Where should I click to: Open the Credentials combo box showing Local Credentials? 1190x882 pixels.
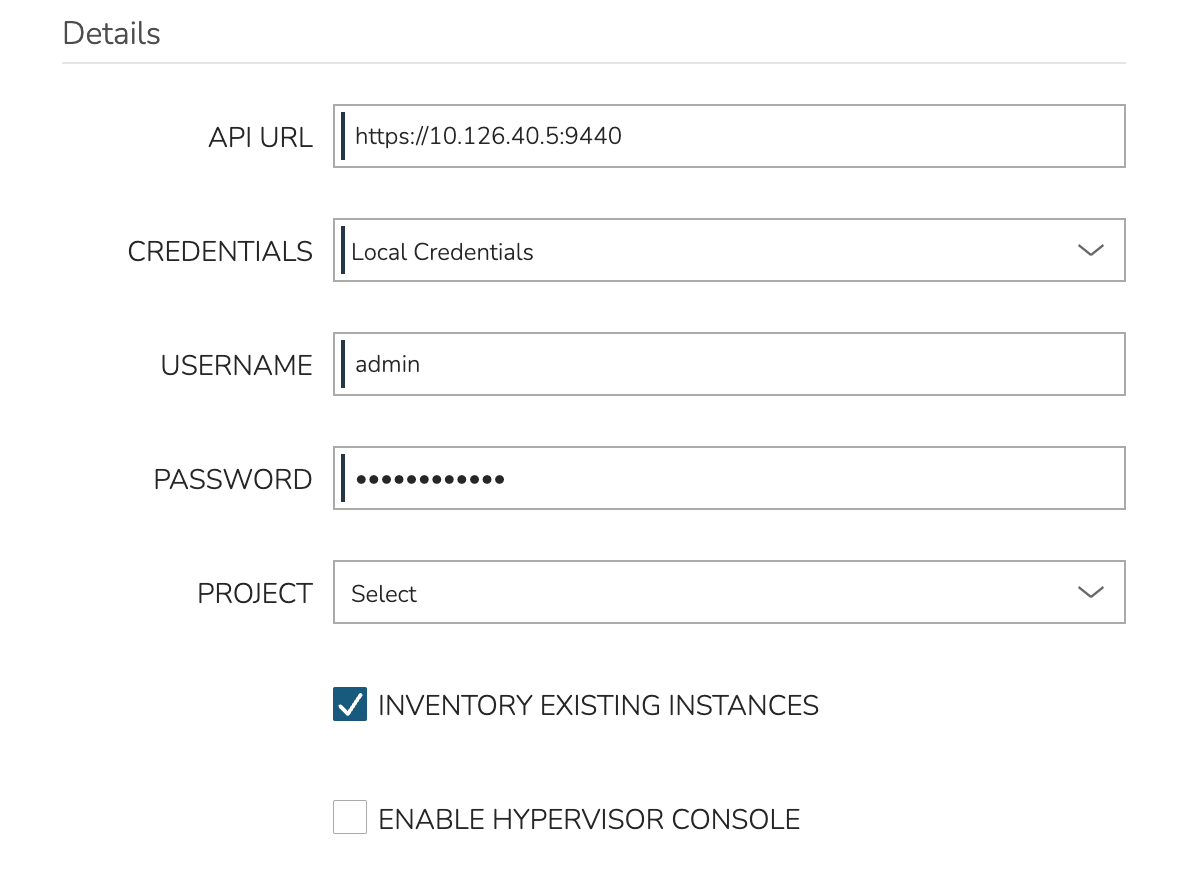(x=700, y=250)
